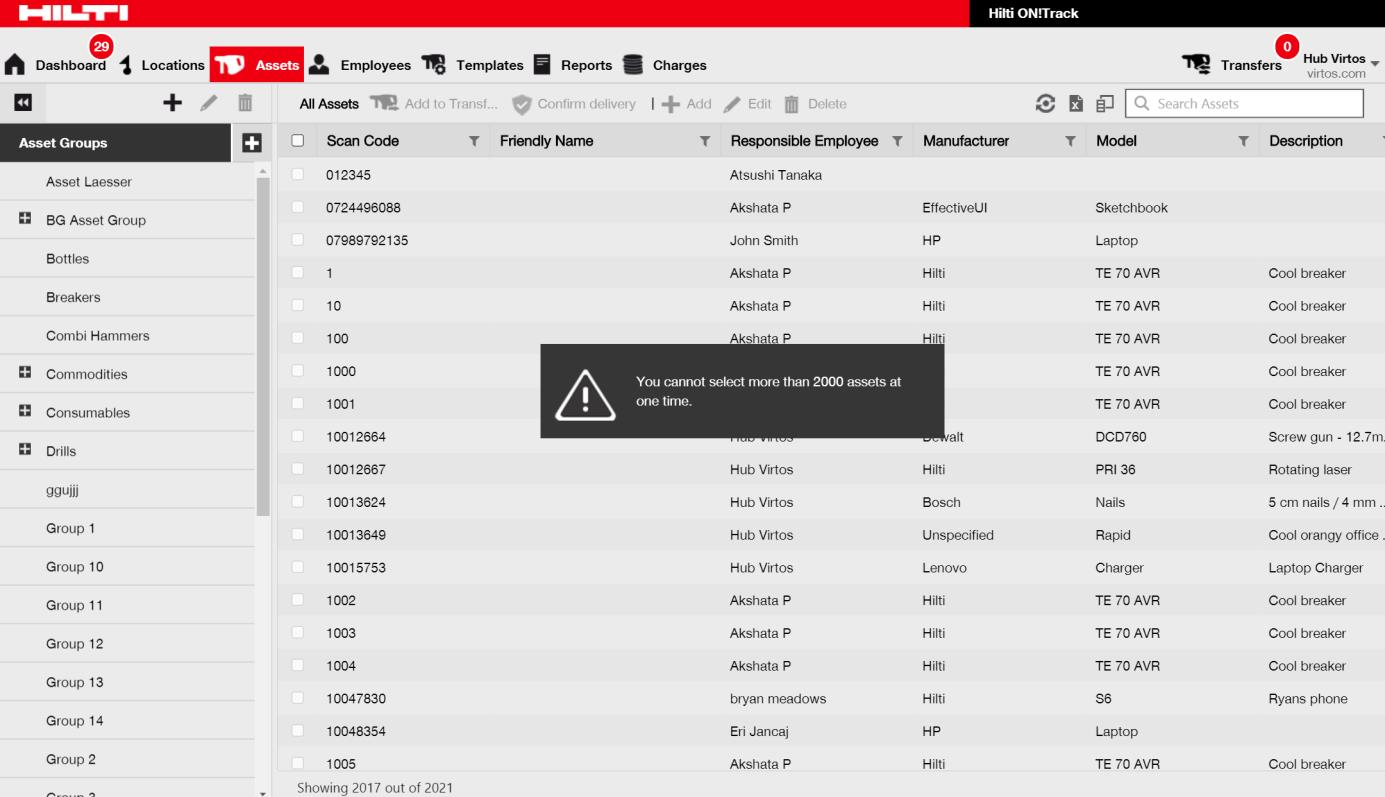Screen dimensions: 1385x797
Task: Open the Templates tab
Action: coord(490,65)
